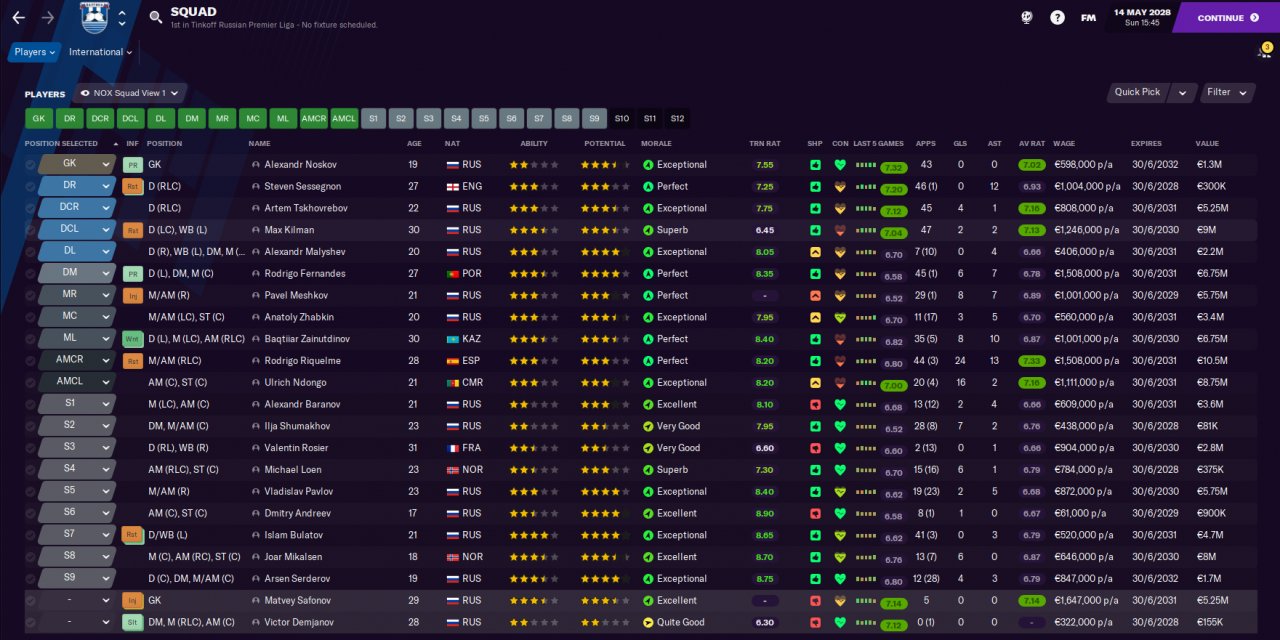Click the back navigation arrow

18,18
